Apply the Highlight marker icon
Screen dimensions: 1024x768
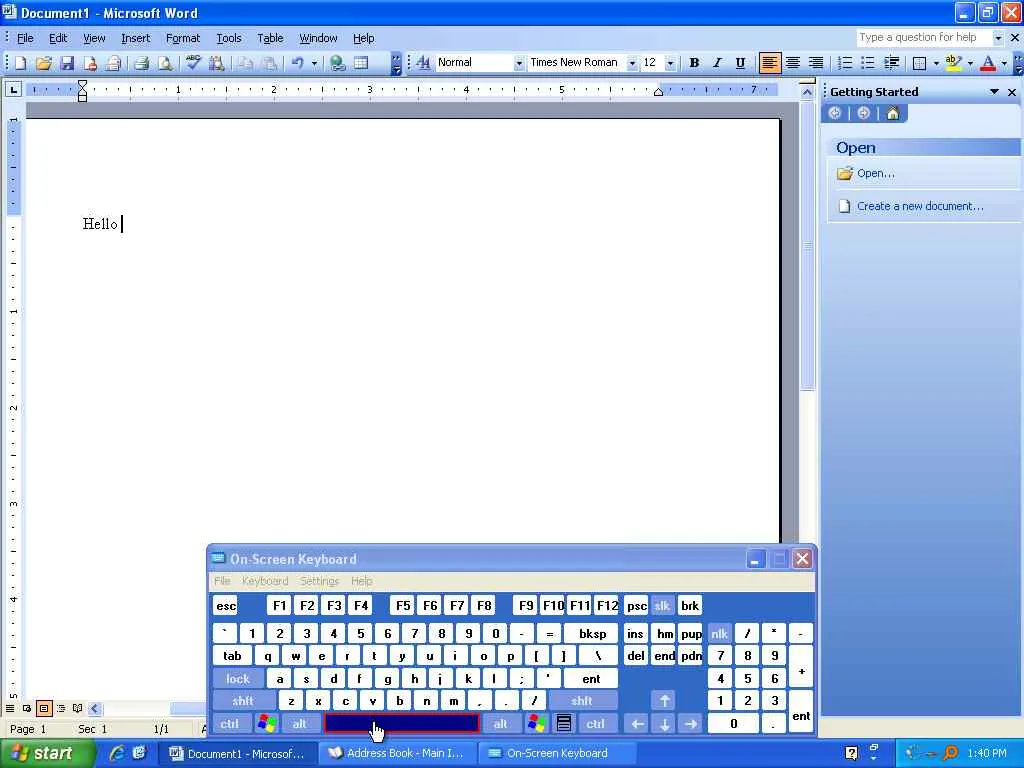(953, 63)
